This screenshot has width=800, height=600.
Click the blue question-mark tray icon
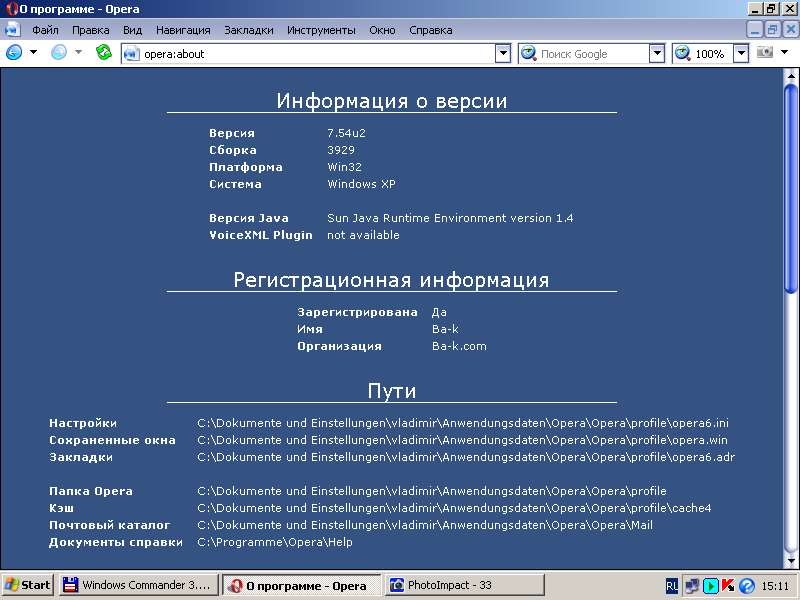click(746, 586)
